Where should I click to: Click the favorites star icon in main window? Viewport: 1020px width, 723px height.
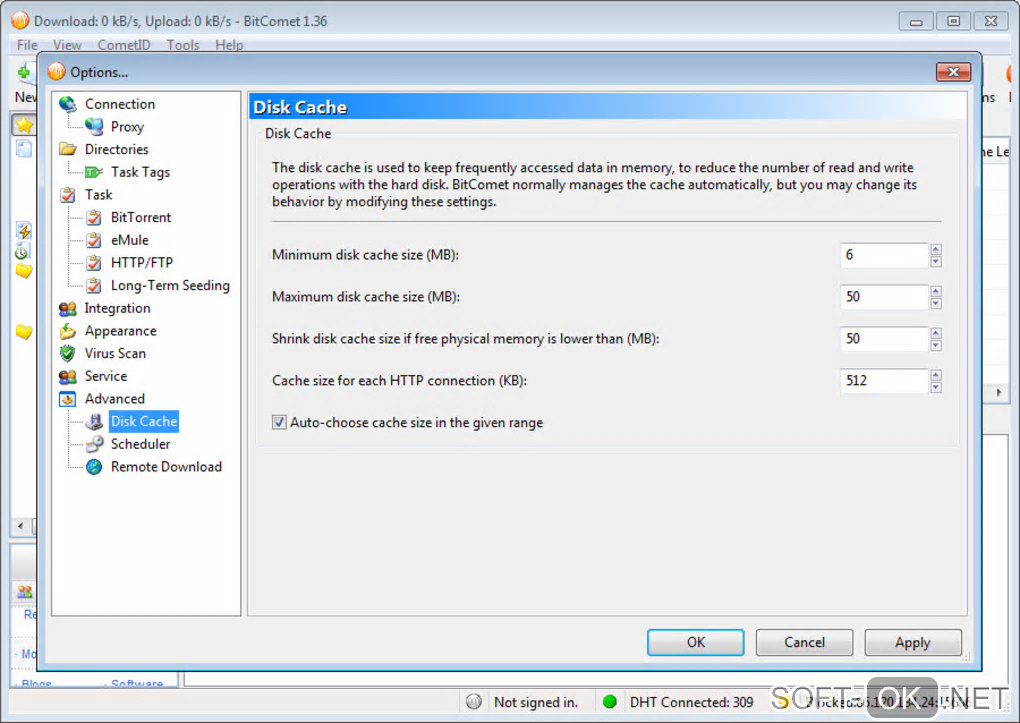[24, 124]
